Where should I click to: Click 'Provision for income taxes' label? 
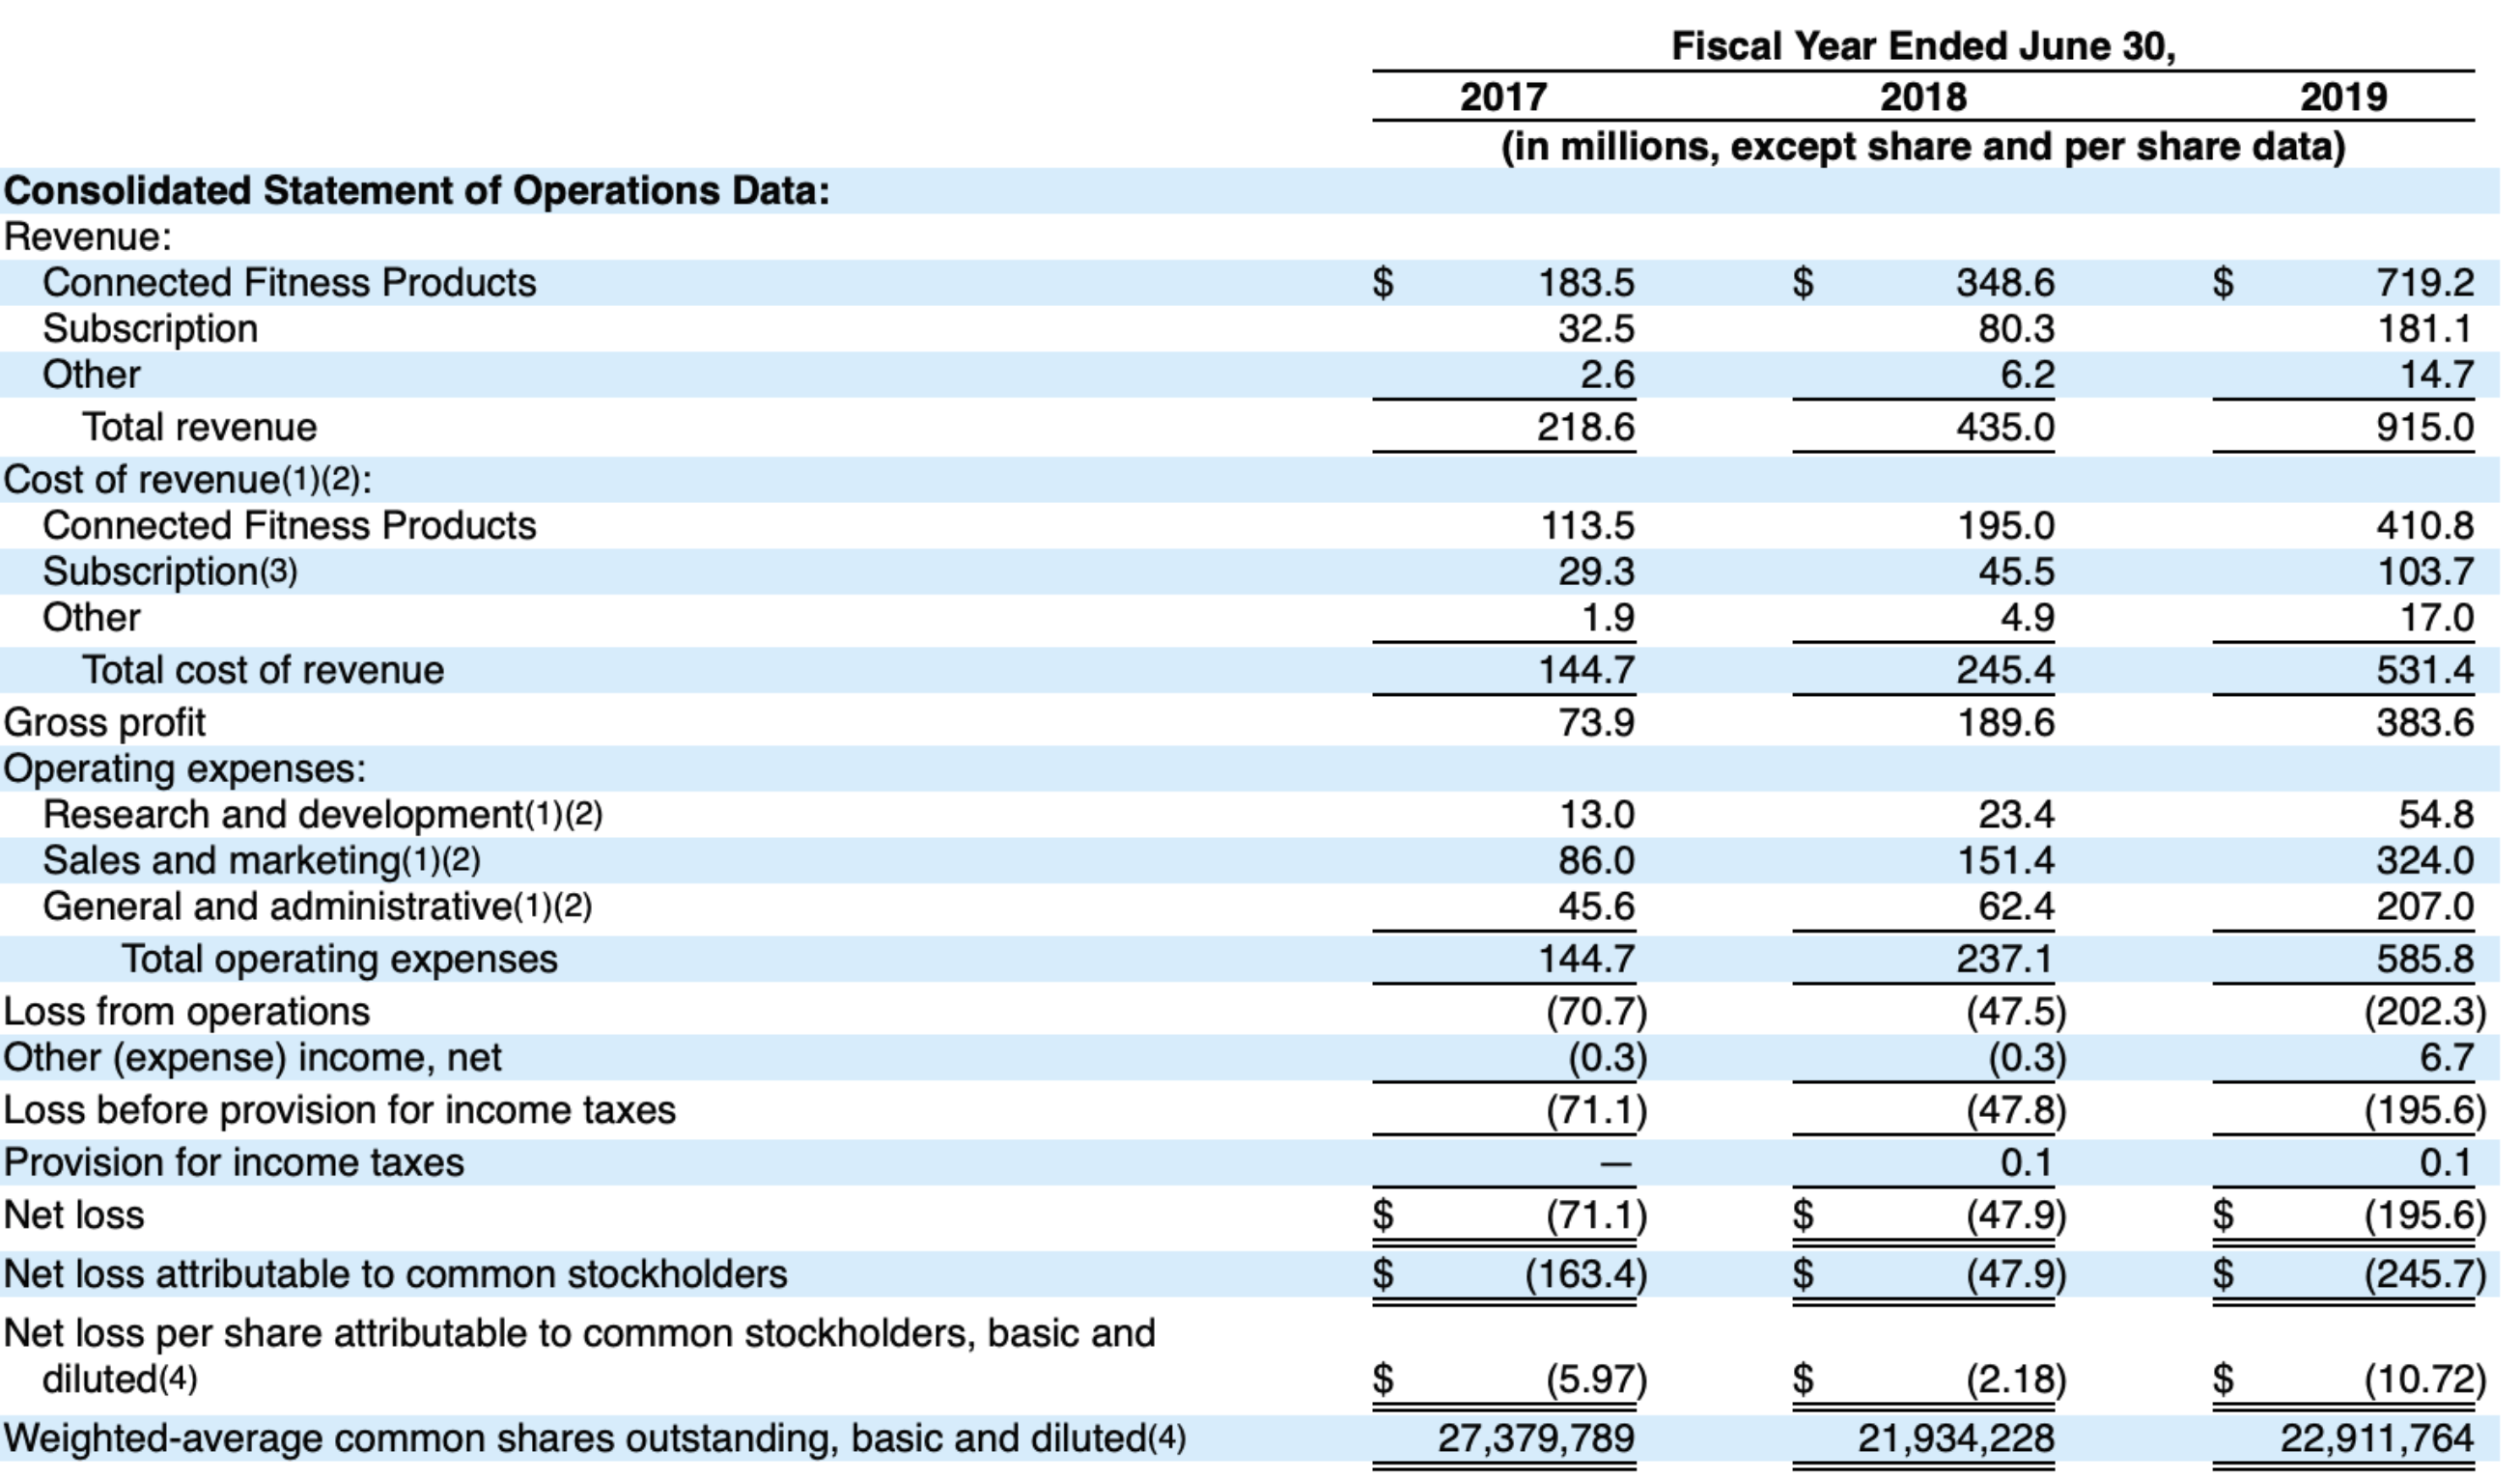(234, 1163)
